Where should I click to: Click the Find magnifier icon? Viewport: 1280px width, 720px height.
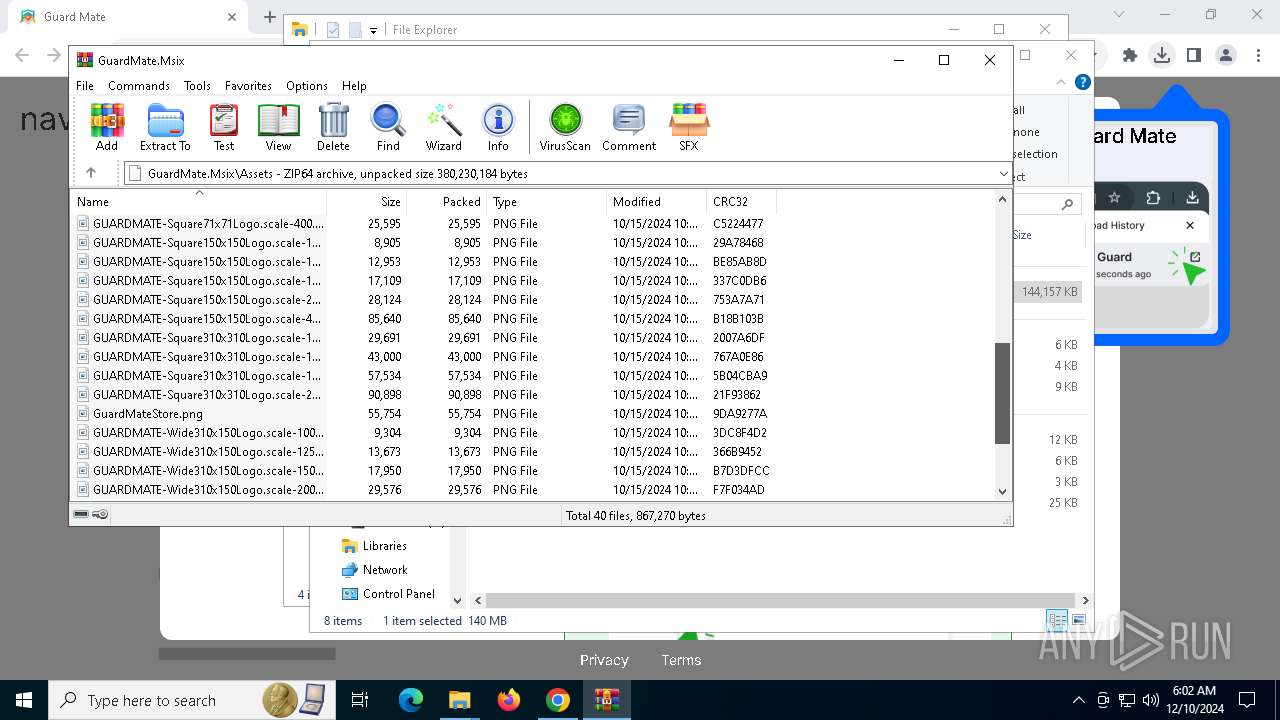tap(388, 127)
